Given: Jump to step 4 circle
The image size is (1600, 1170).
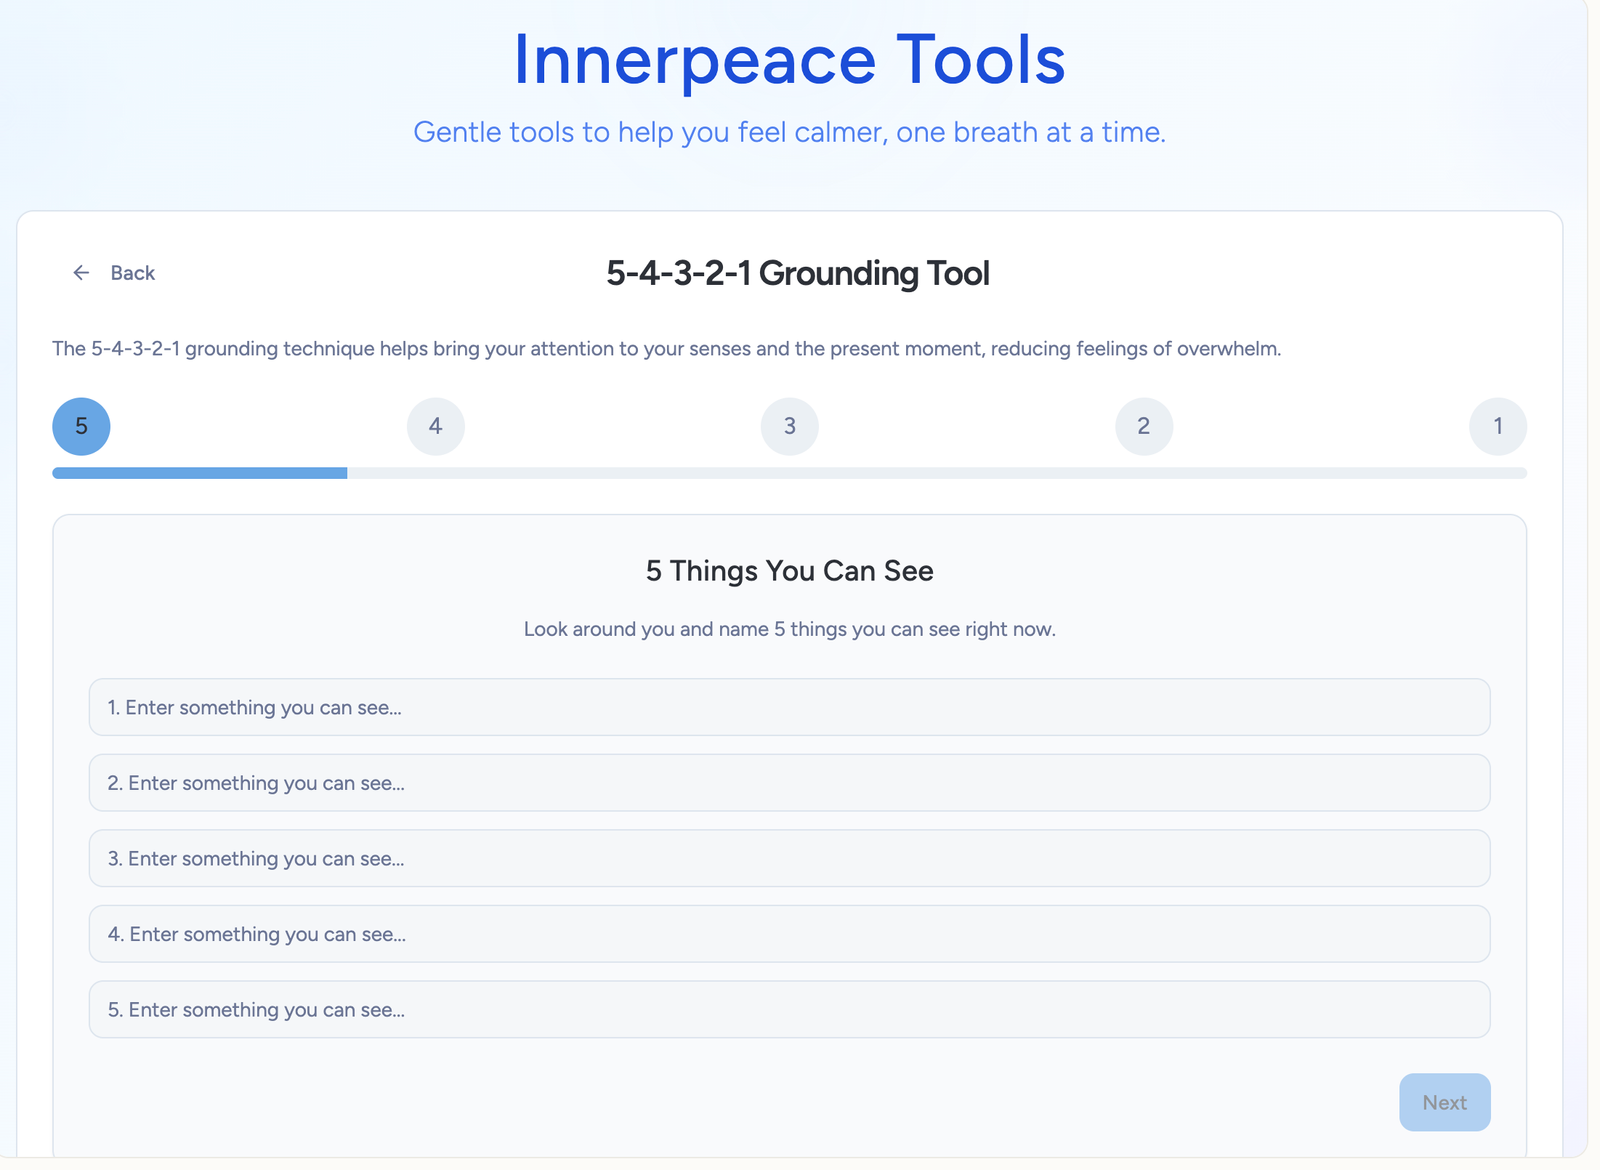Looking at the screenshot, I should click(435, 426).
